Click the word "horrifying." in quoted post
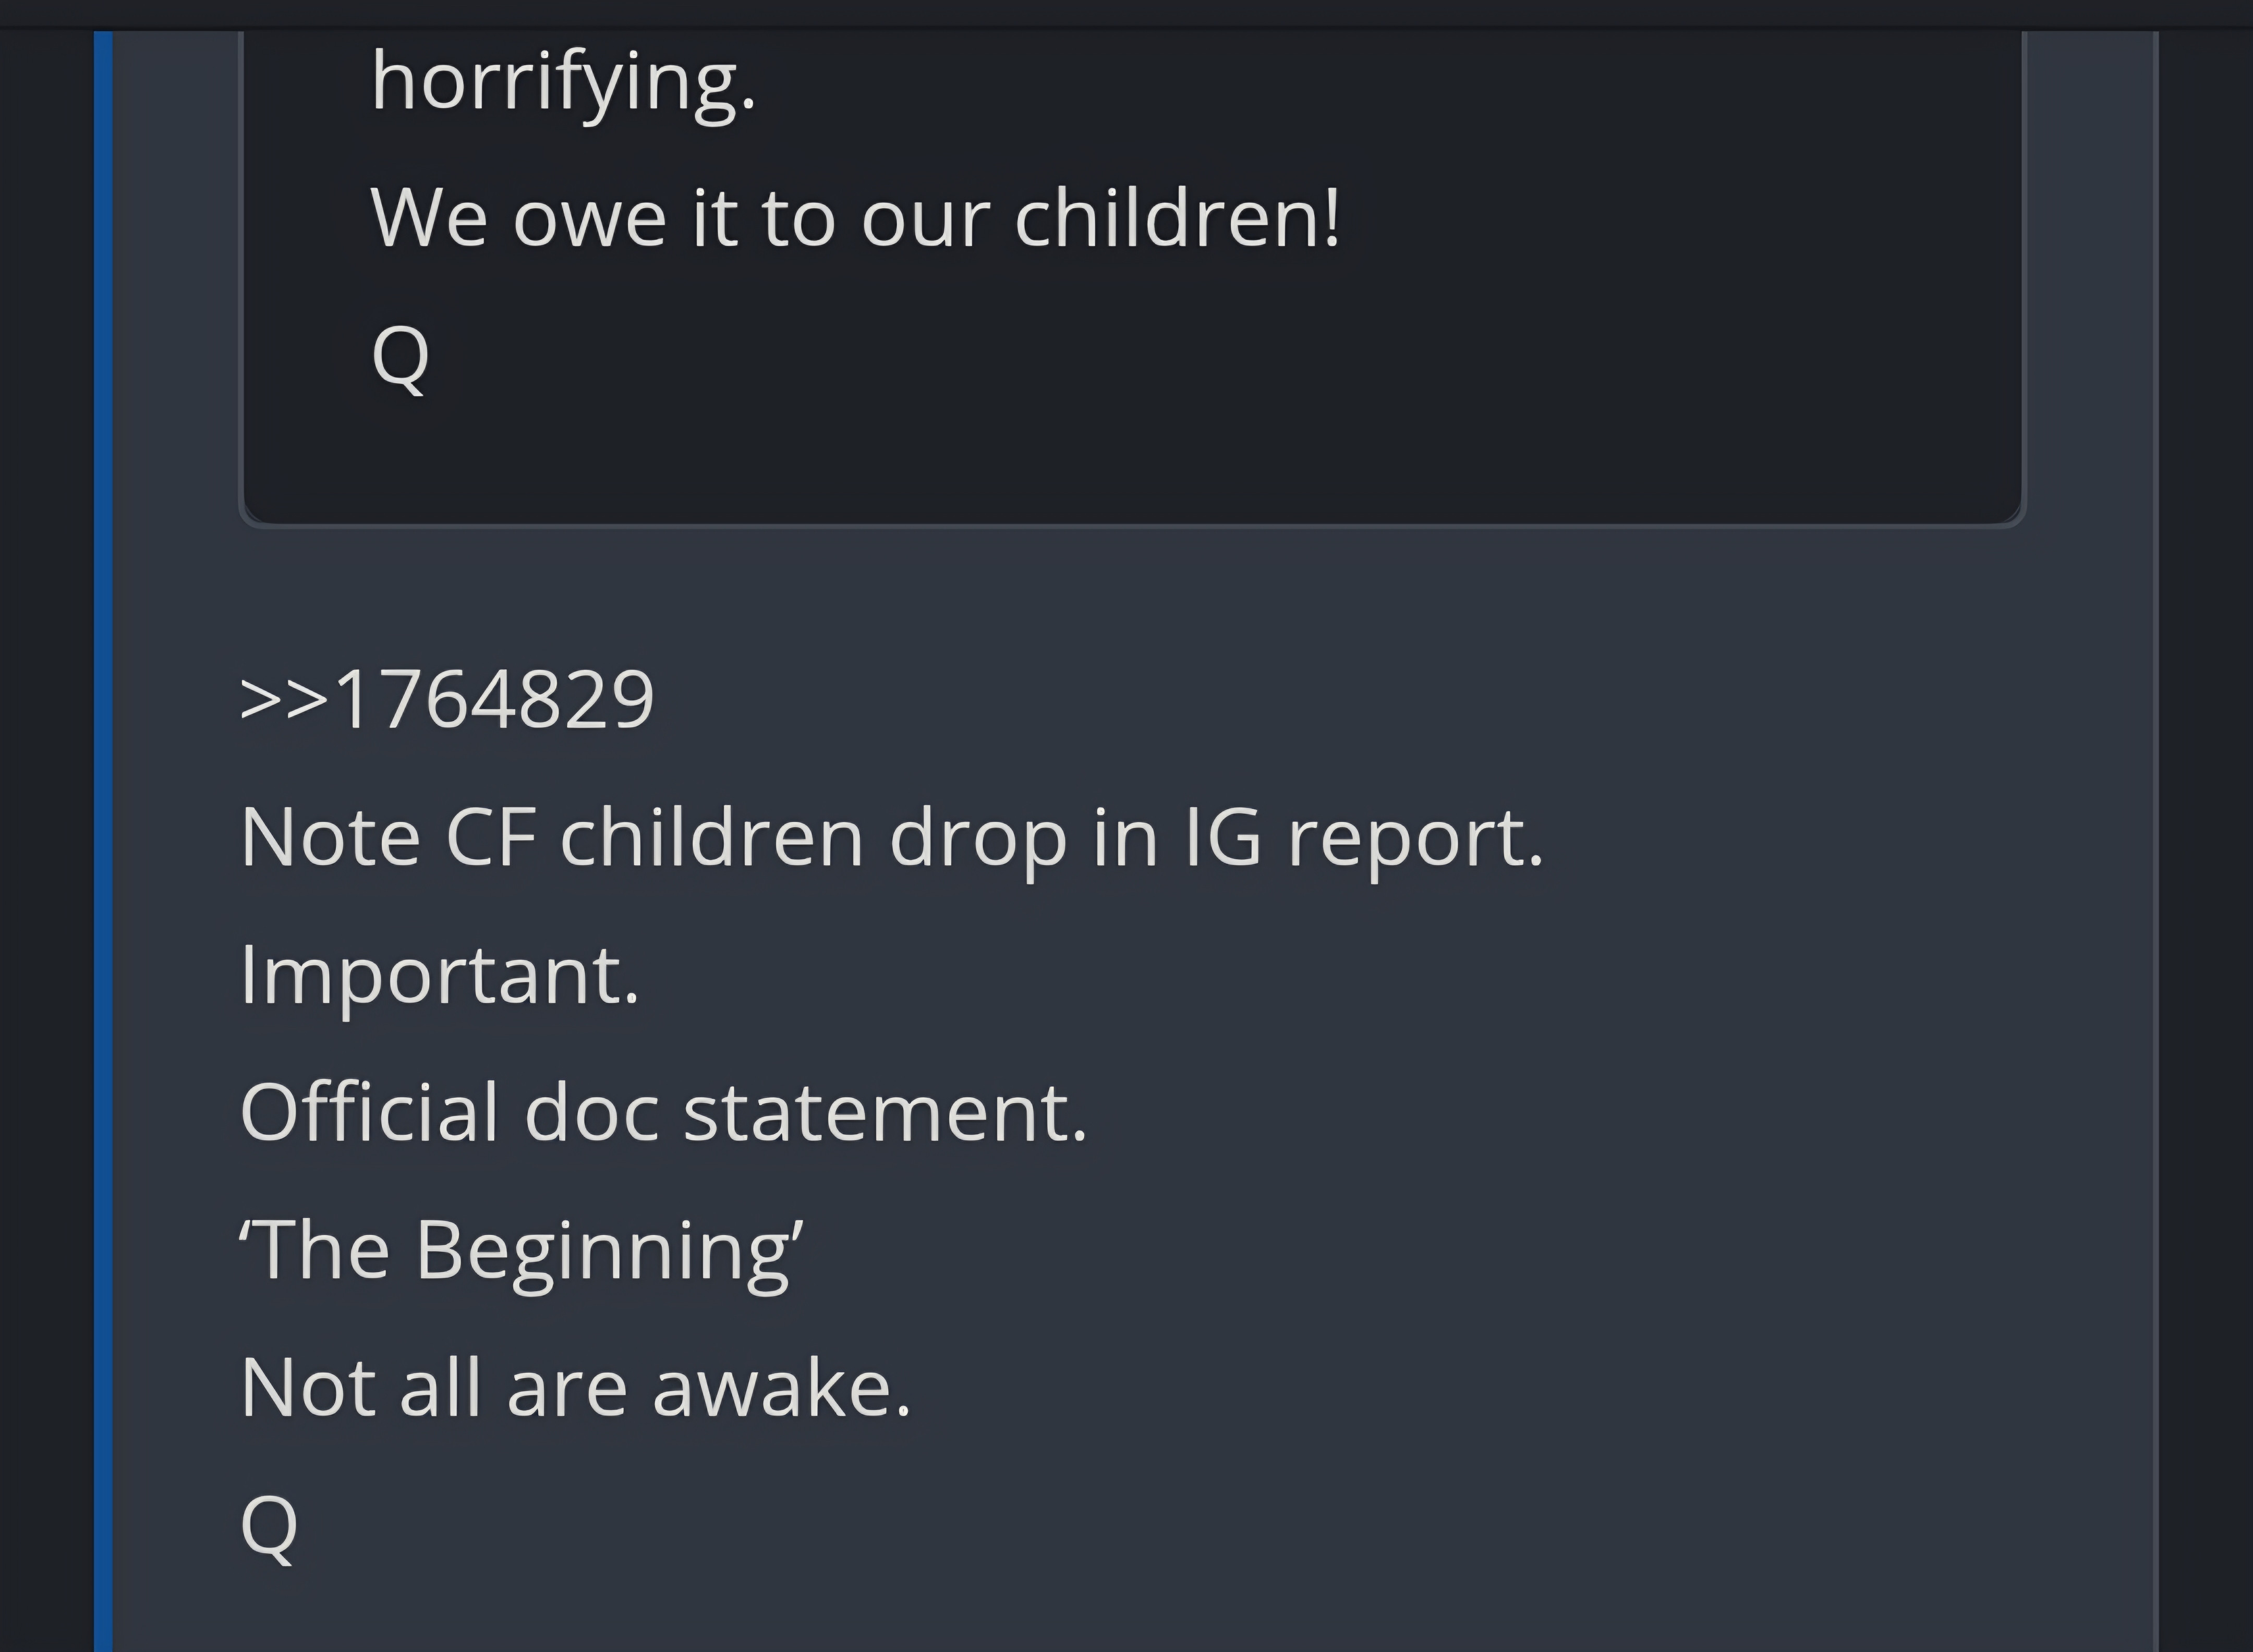The height and width of the screenshot is (1652, 2253). (x=563, y=82)
